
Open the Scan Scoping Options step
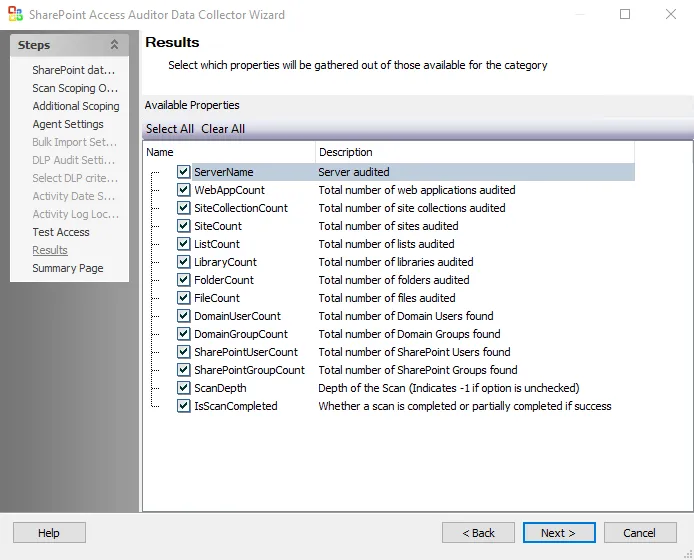(75, 88)
